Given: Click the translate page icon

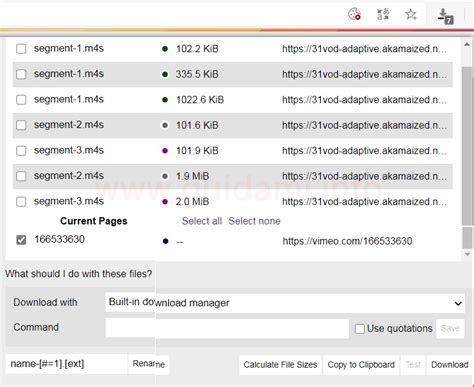Looking at the screenshot, I should coord(383,14).
